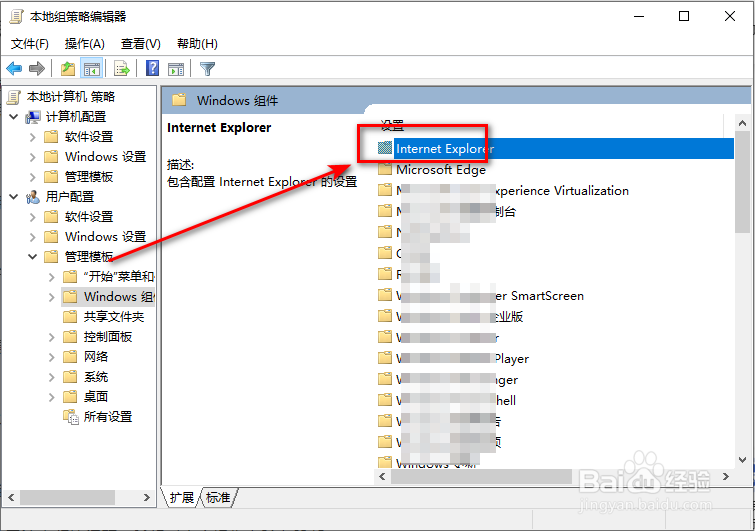Open the 帮助(H) menu
The image size is (755, 531).
(197, 44)
